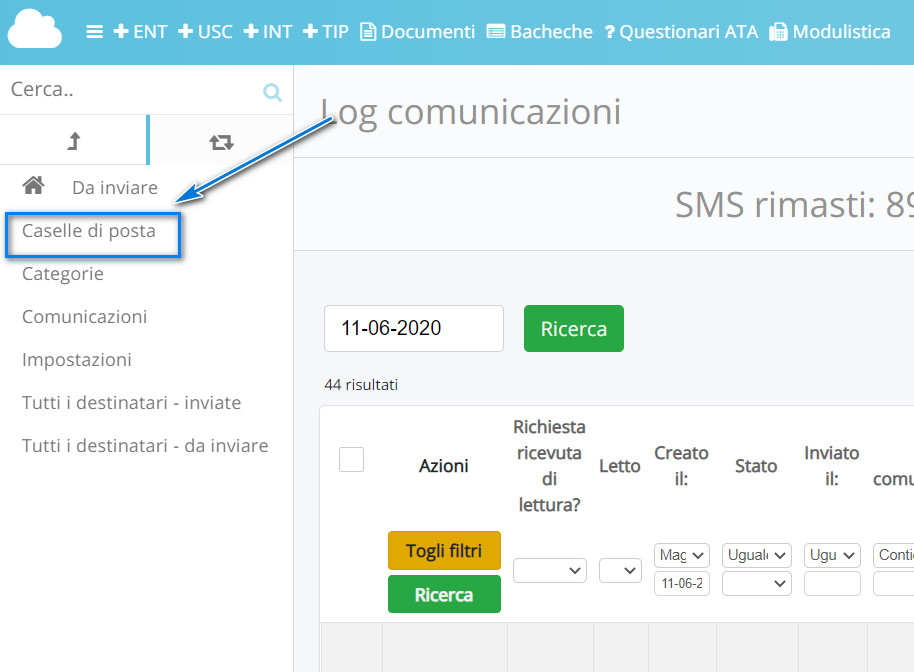Viewport: 914px width, 672px height.
Task: Click the ENT plus shortcut
Action: click(x=140, y=31)
